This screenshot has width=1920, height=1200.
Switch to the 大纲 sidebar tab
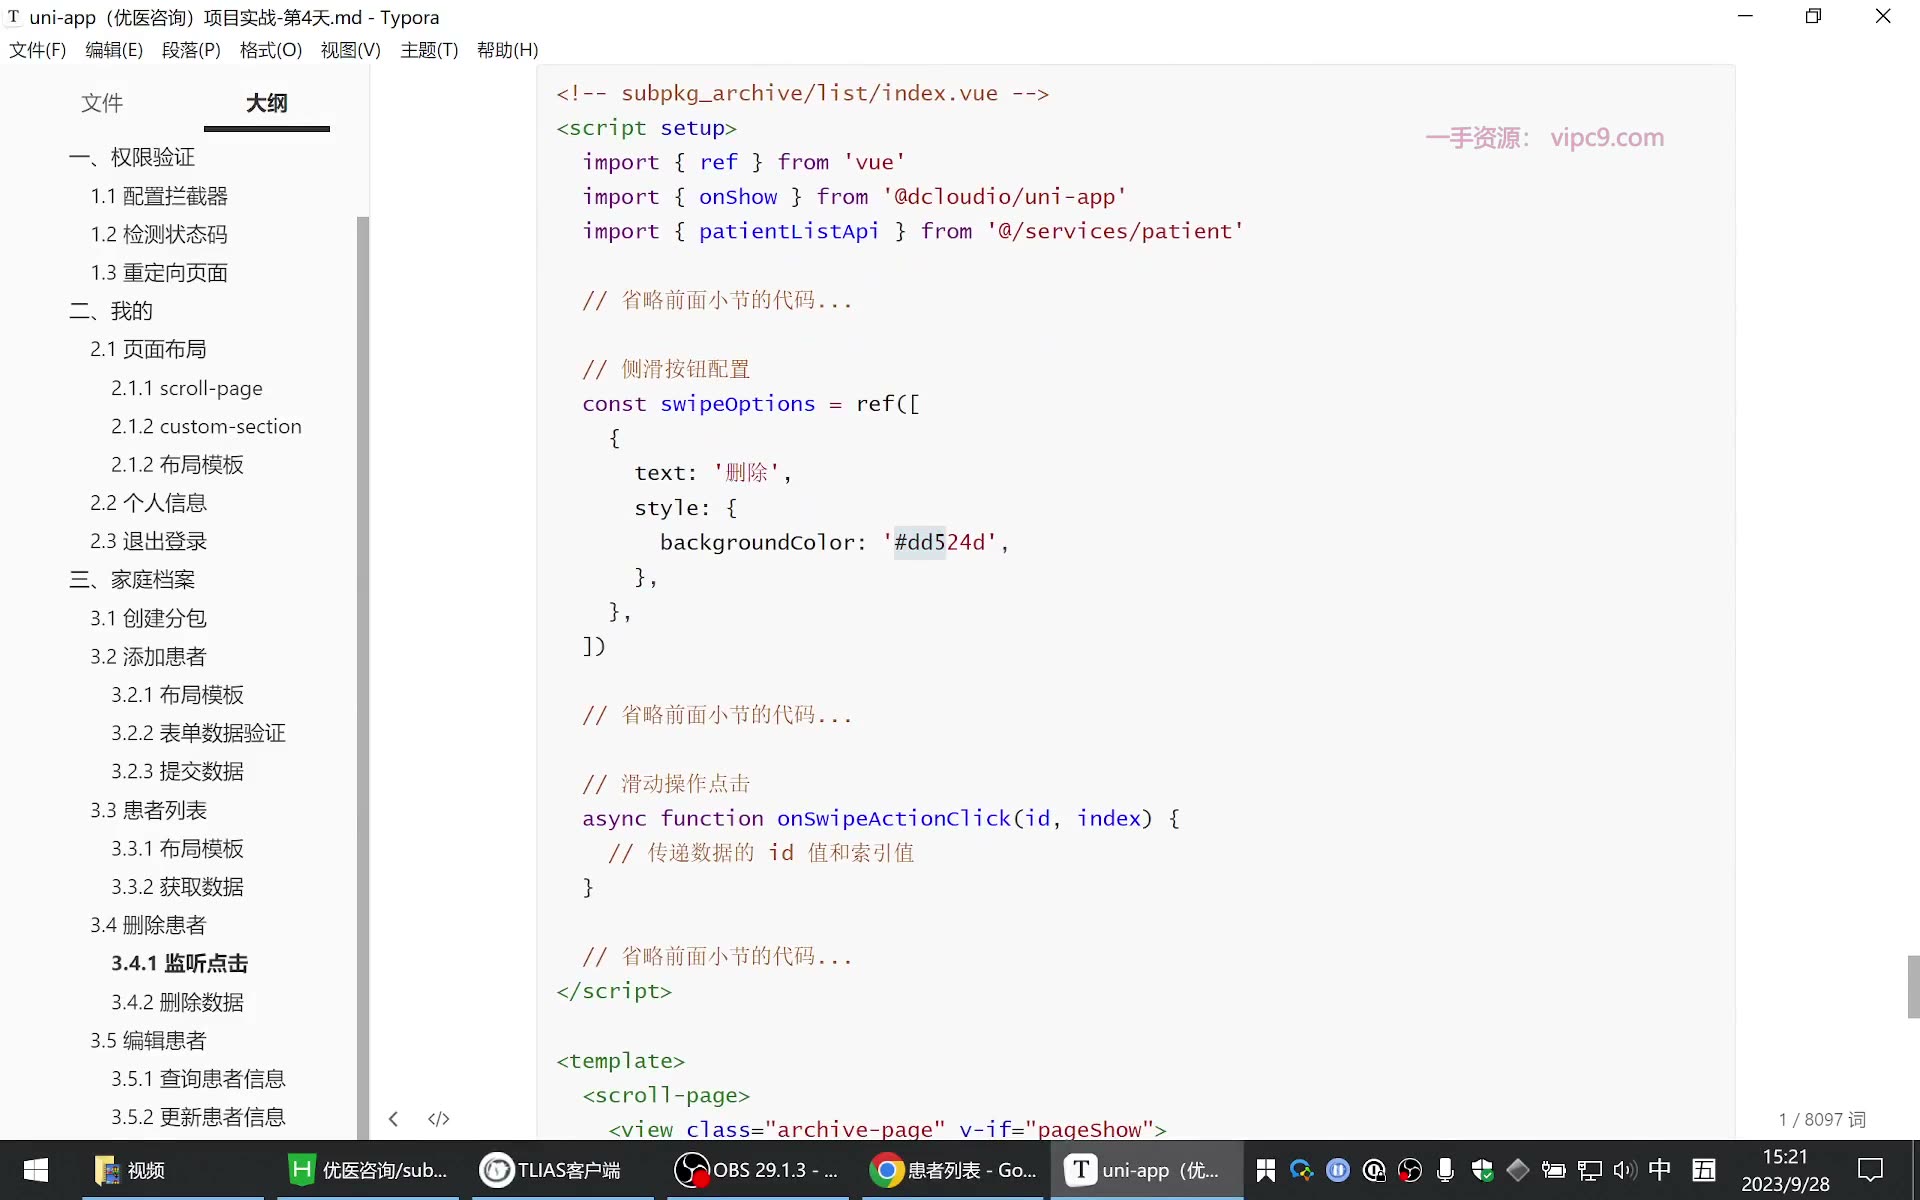(267, 103)
